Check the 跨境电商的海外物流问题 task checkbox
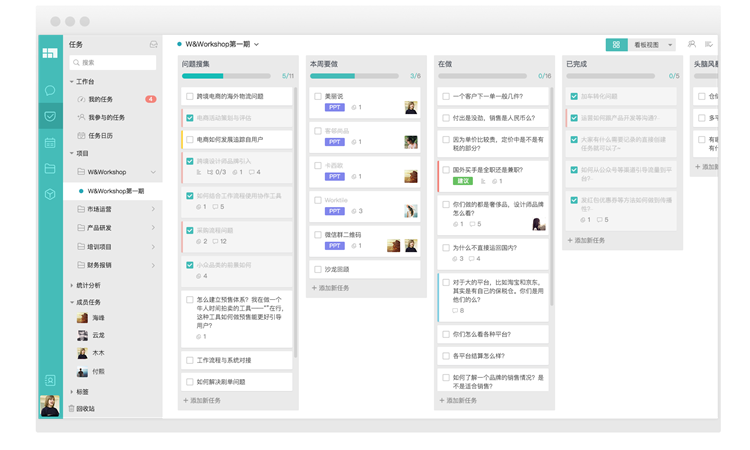This screenshot has height=450, width=750. pos(190,97)
